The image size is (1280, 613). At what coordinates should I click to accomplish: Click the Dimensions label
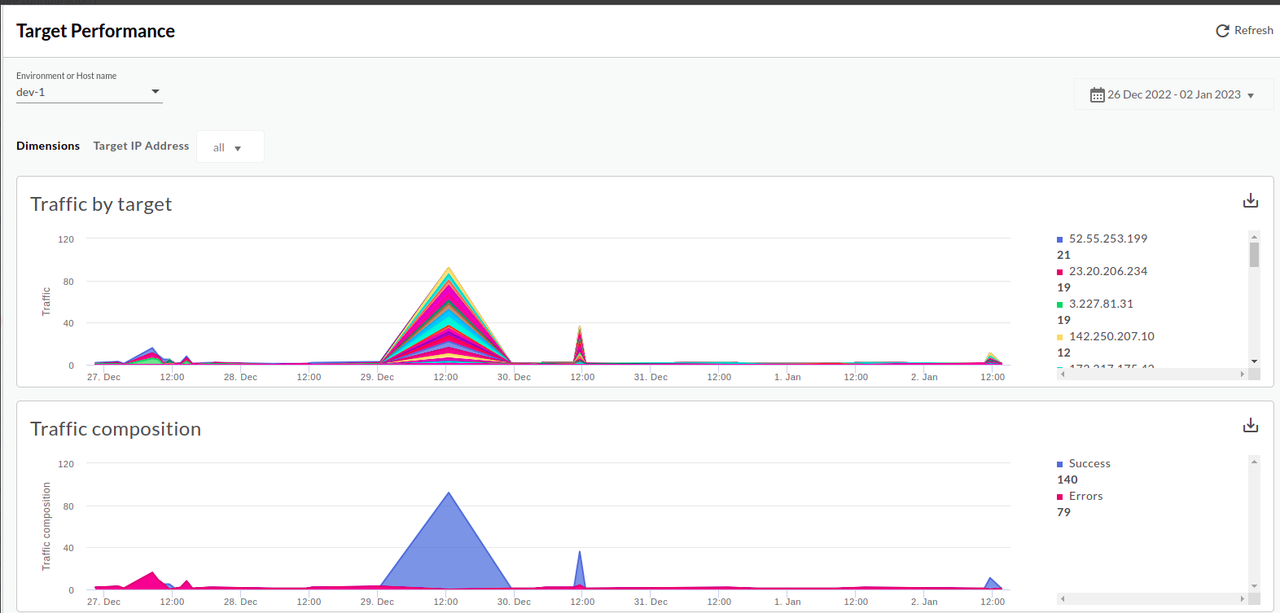[x=48, y=146]
